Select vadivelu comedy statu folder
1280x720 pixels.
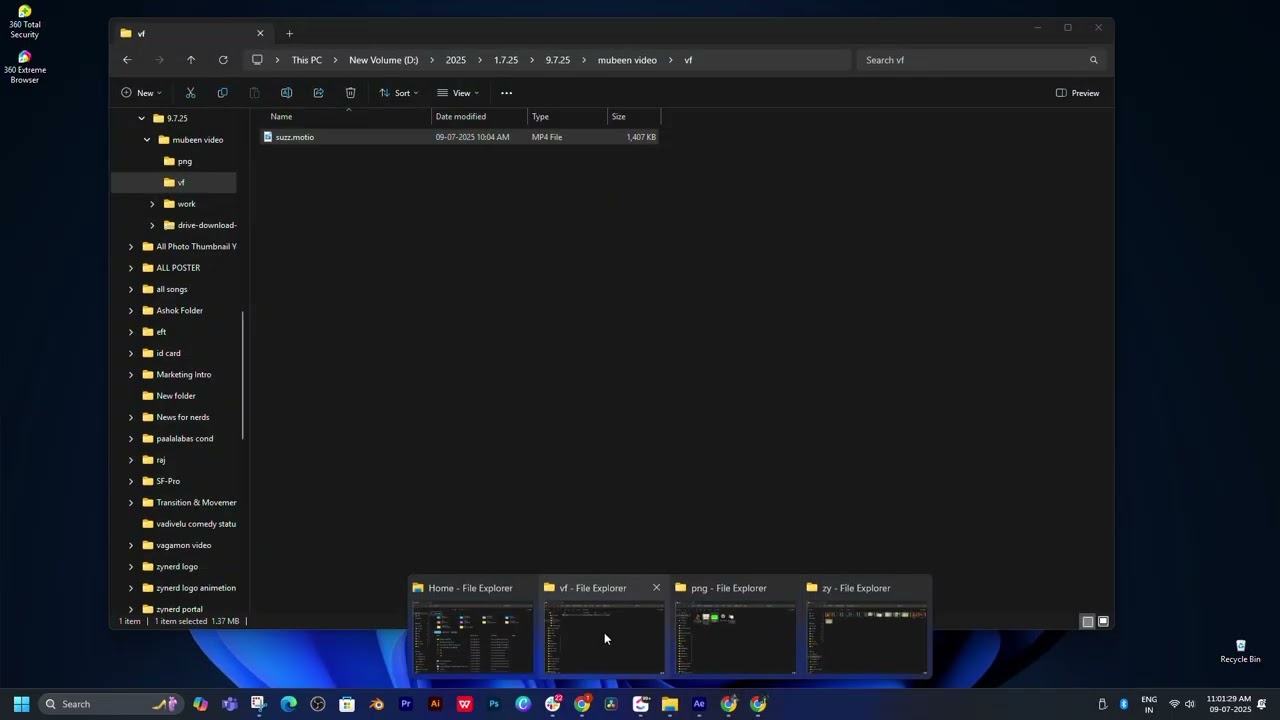point(188,524)
